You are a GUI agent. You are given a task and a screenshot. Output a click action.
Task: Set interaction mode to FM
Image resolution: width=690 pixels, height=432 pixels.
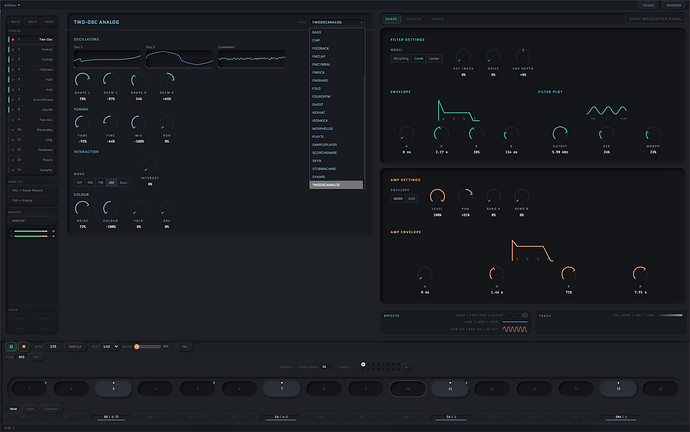(x=100, y=183)
